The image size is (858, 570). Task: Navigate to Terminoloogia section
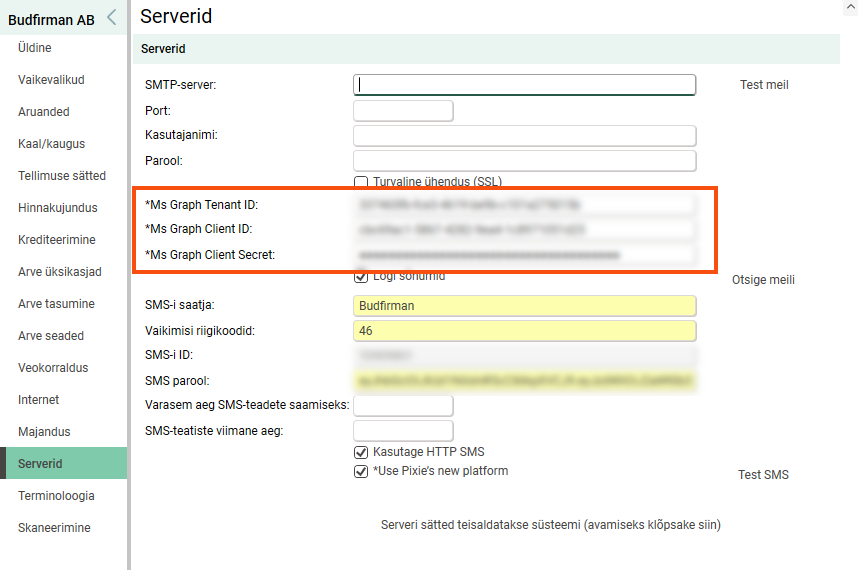pyautogui.click(x=56, y=496)
